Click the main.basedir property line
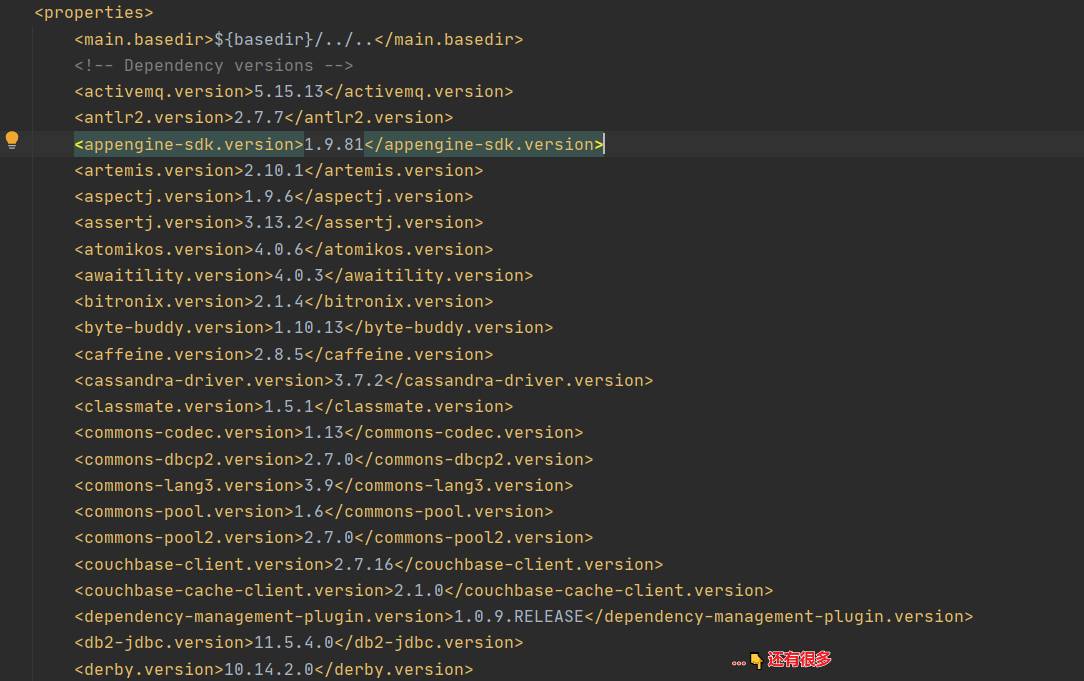1084x681 pixels. (x=299, y=39)
